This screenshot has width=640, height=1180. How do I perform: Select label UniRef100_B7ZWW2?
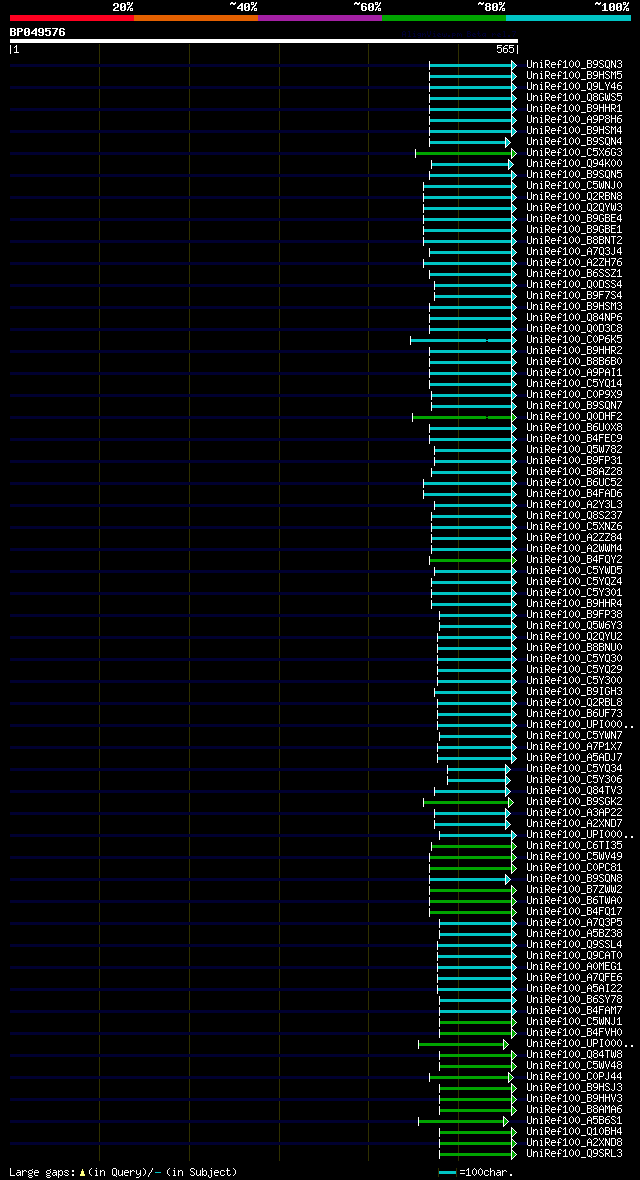(574, 890)
